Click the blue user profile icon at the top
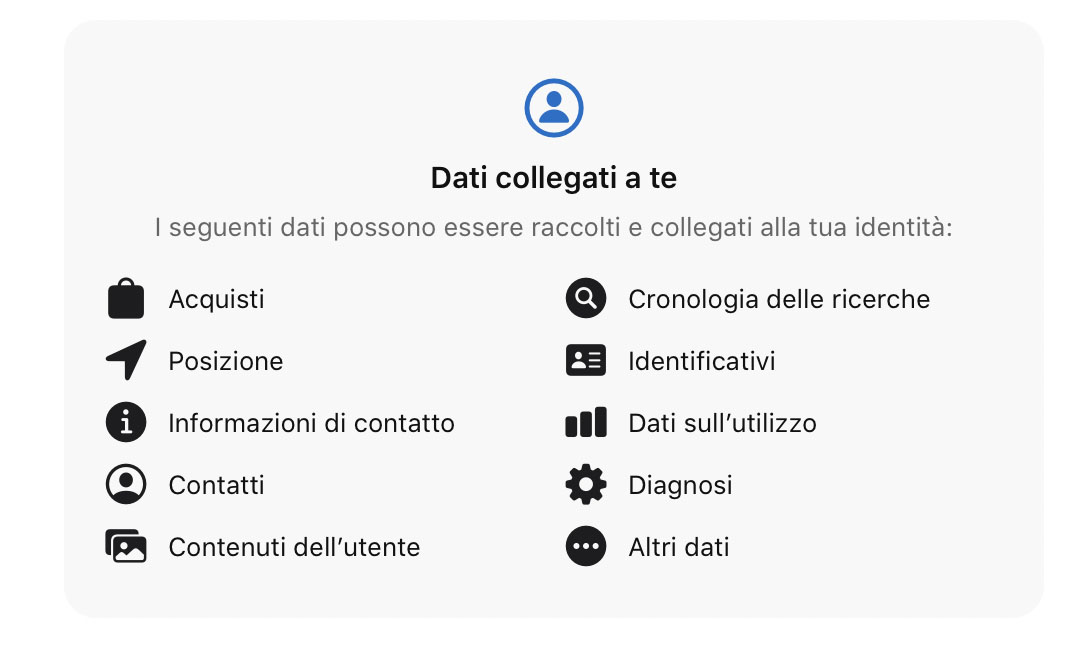The image size is (1074, 652). coord(553,107)
